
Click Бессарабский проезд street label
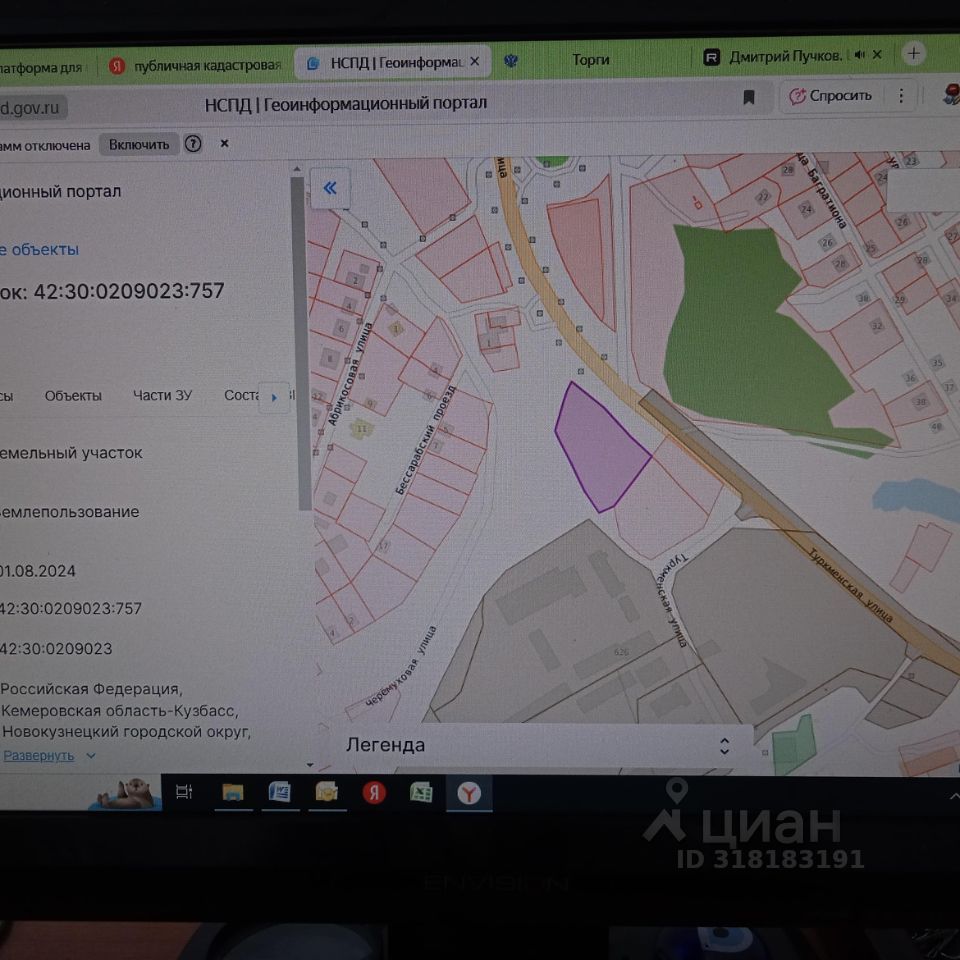pos(426,440)
